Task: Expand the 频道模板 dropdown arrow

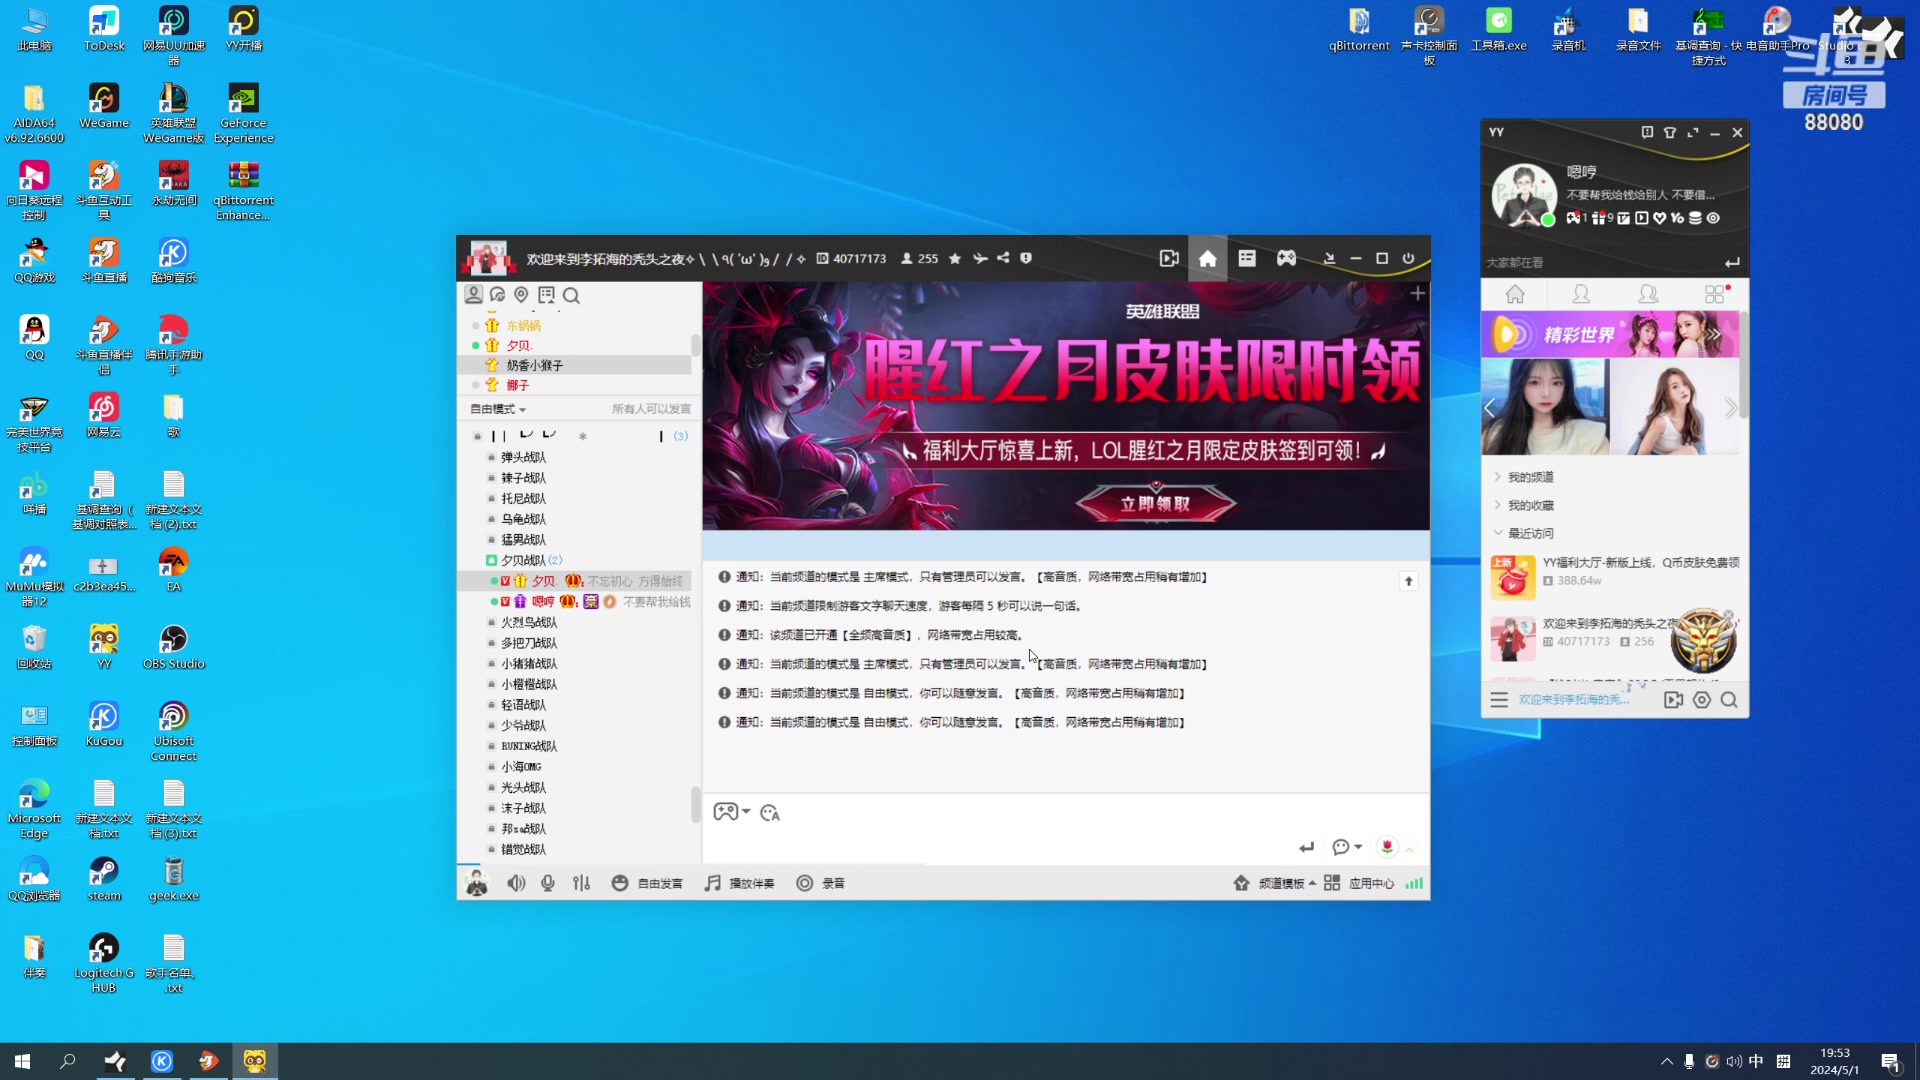Action: (x=1313, y=883)
